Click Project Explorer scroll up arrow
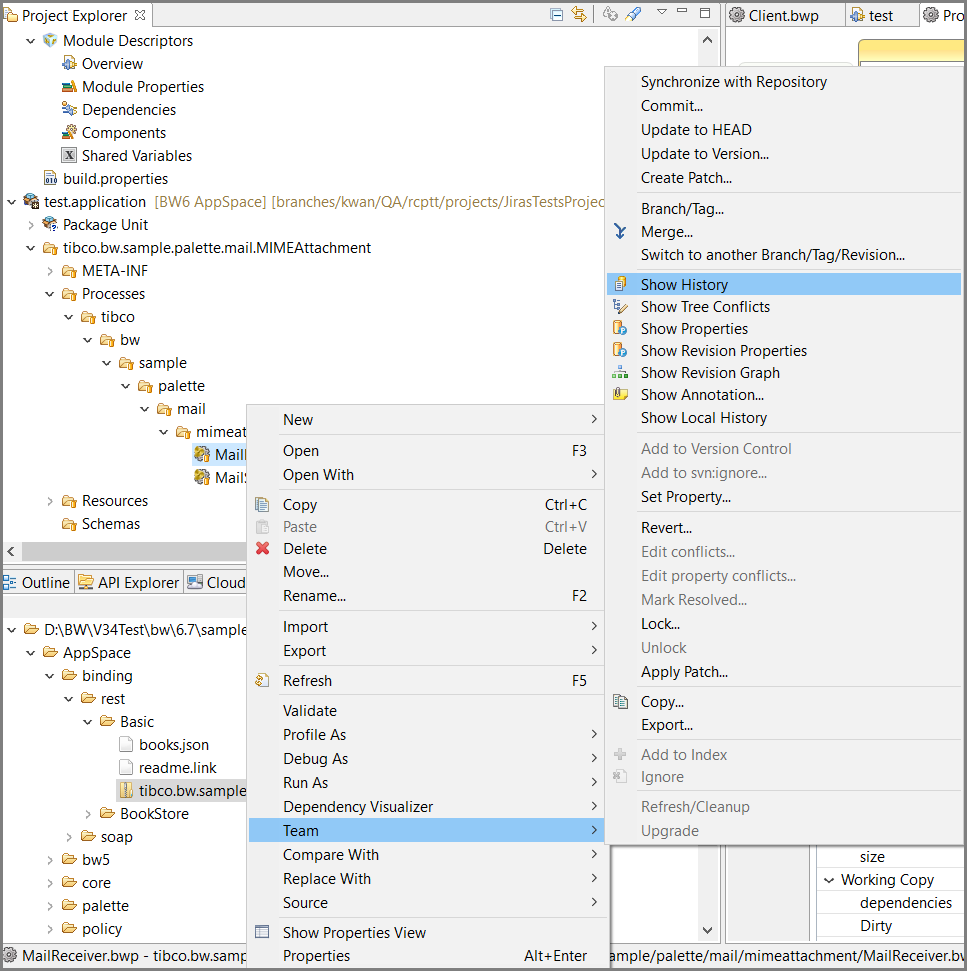This screenshot has width=967, height=971. [x=708, y=40]
